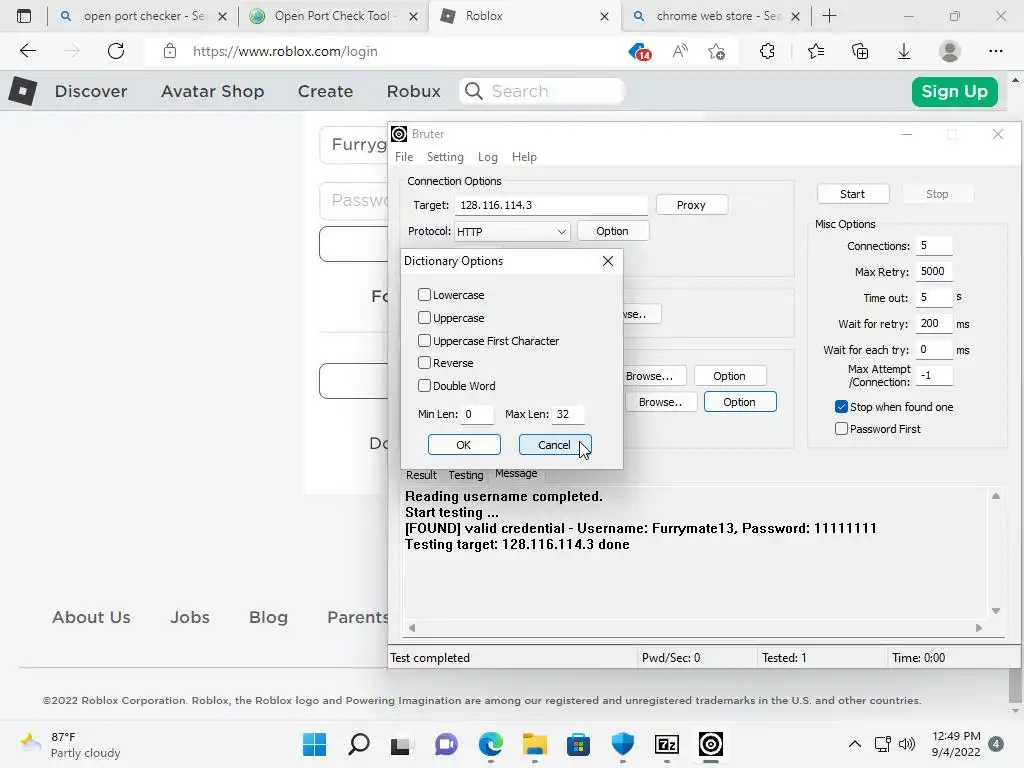Screen dimensions: 1024x768
Task: Tick the Reverse checkbox
Action: [x=424, y=362]
